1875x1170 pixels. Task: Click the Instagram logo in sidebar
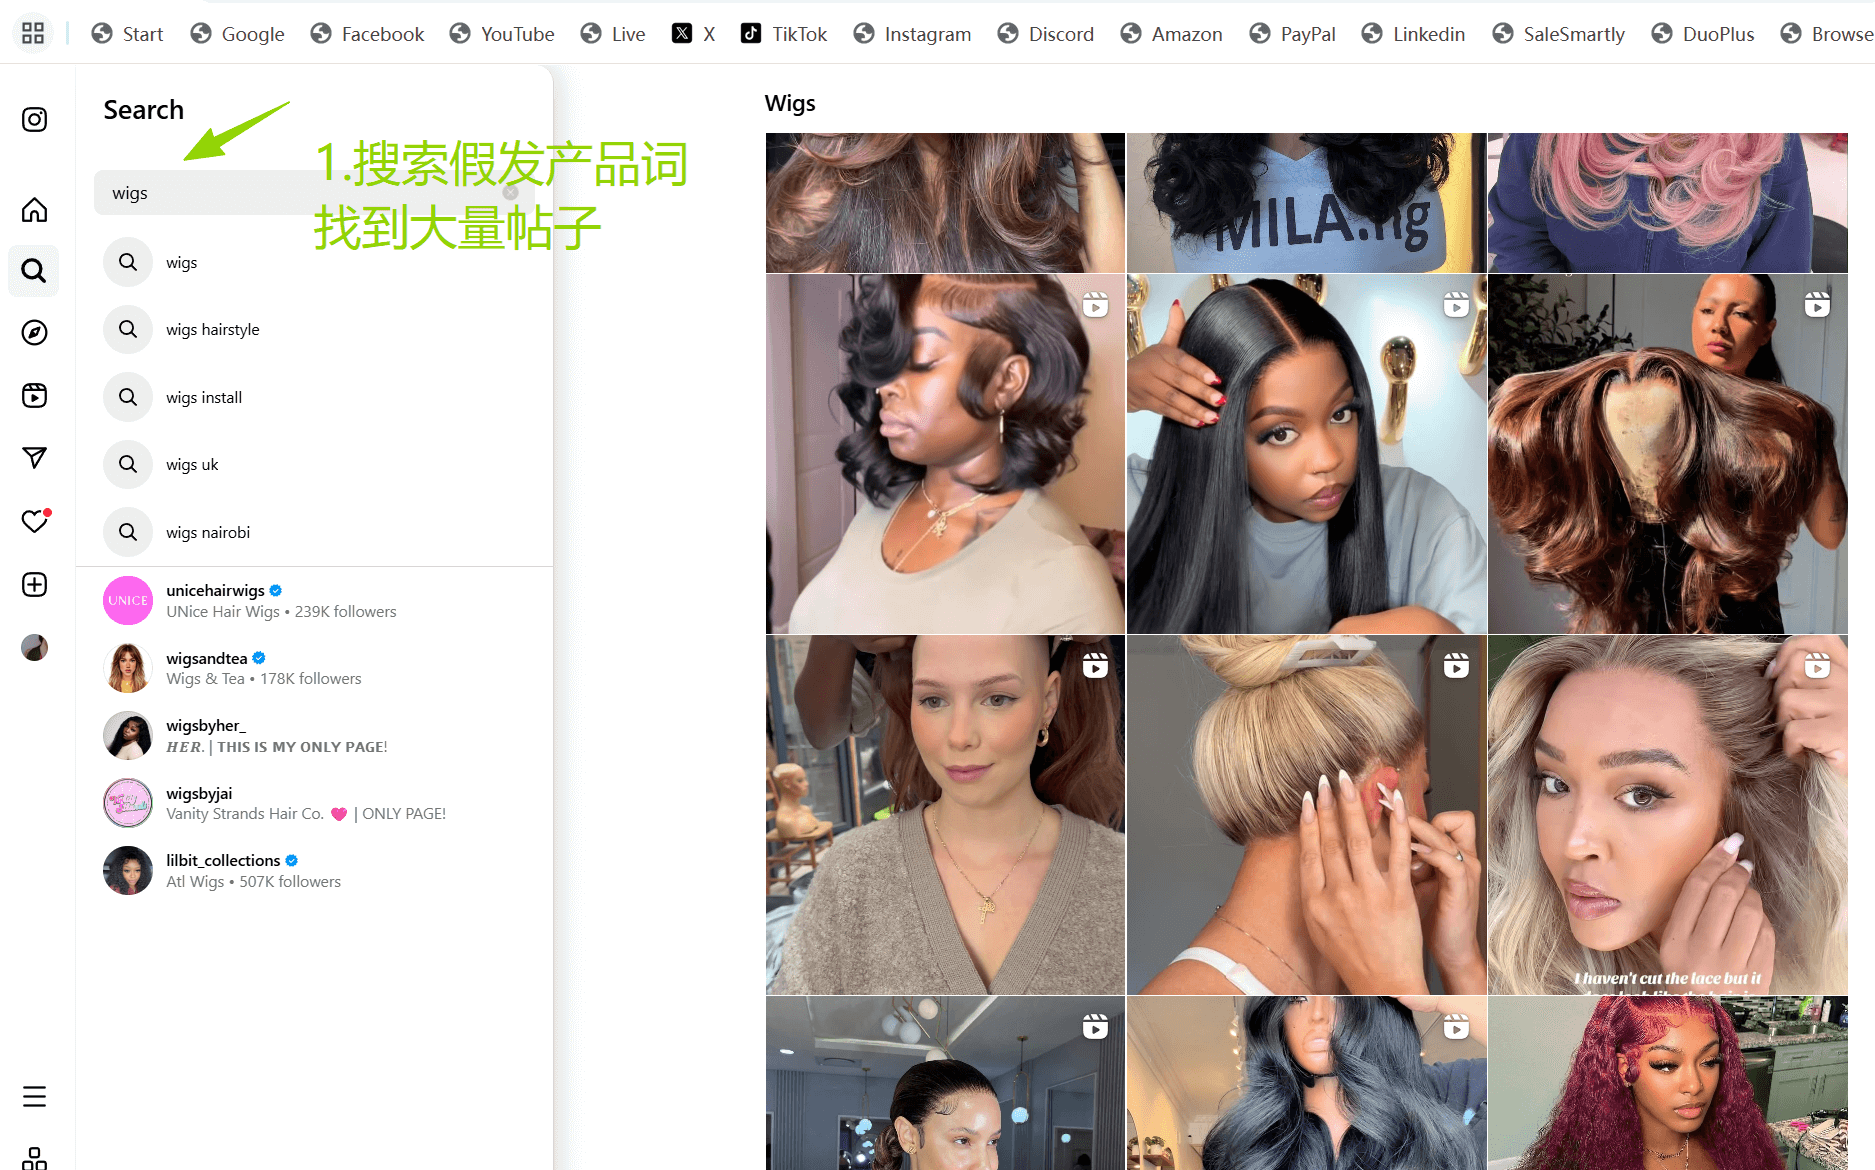pos(34,120)
